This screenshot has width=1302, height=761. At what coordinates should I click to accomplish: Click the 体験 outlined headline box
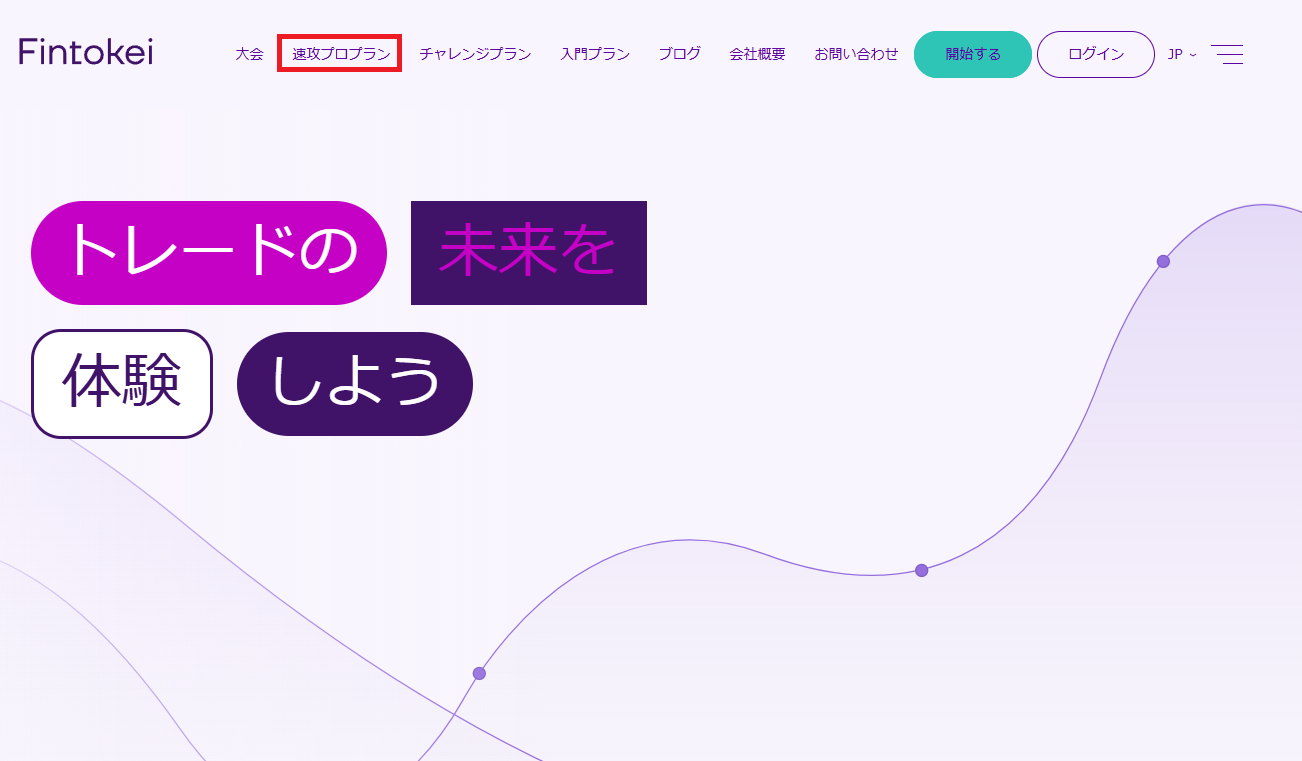tap(122, 384)
